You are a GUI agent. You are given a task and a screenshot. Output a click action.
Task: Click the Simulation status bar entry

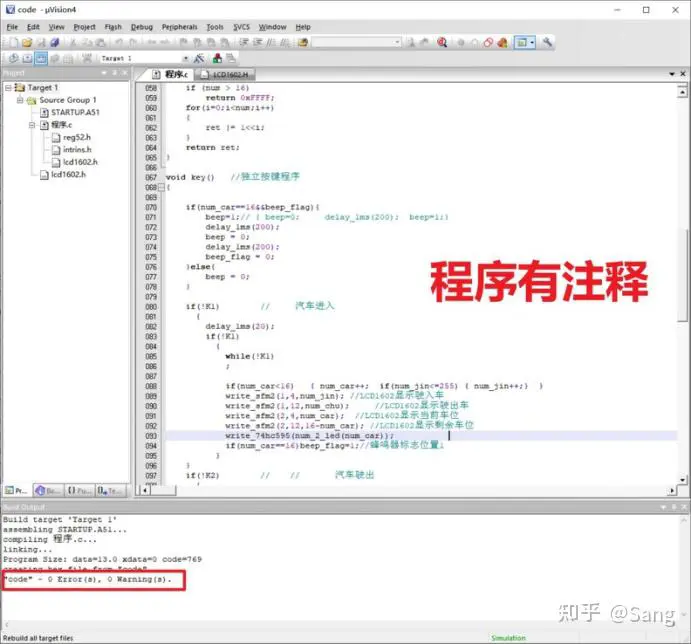509,638
